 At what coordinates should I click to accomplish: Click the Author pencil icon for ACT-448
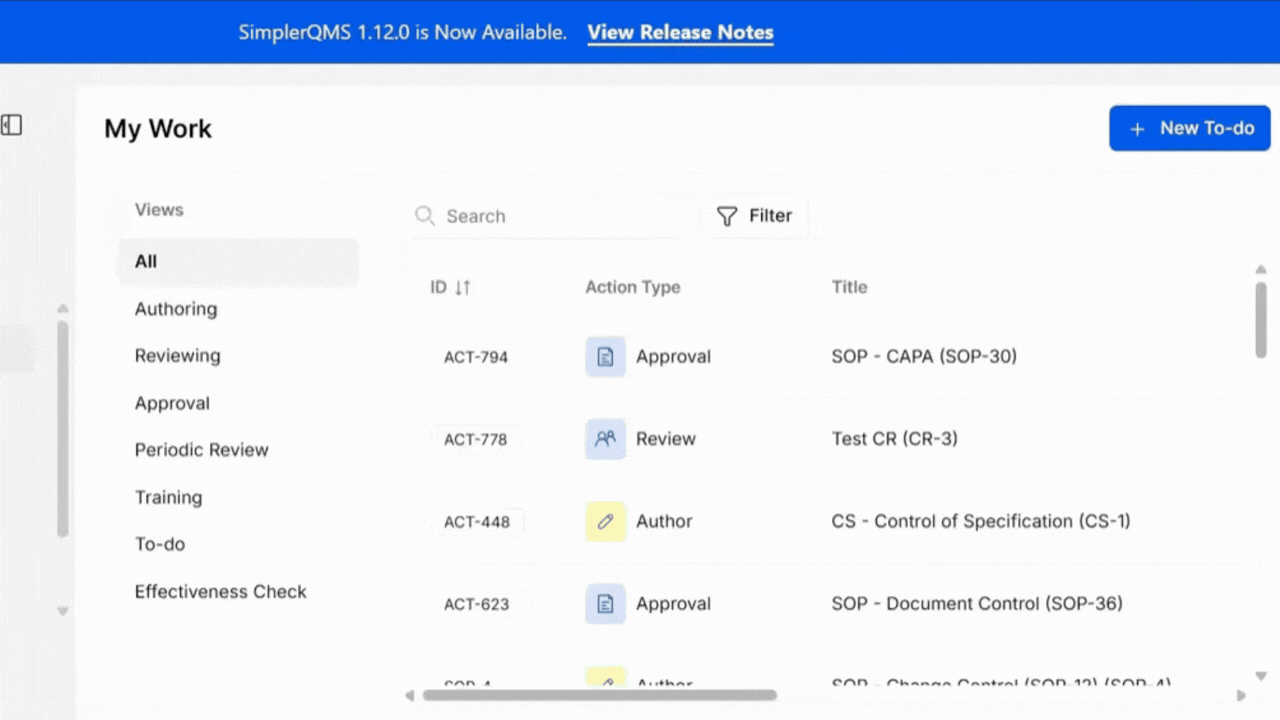pyautogui.click(x=605, y=521)
